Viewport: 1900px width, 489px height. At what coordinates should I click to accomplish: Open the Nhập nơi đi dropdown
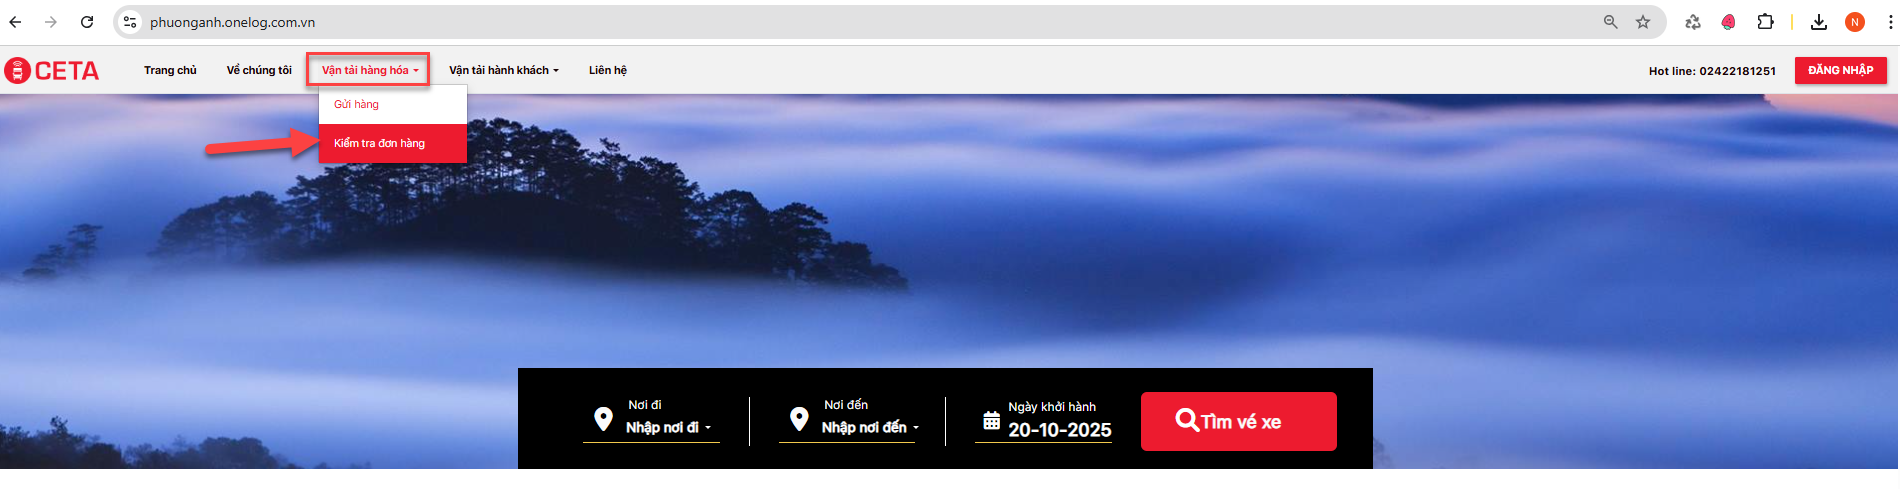click(x=668, y=428)
